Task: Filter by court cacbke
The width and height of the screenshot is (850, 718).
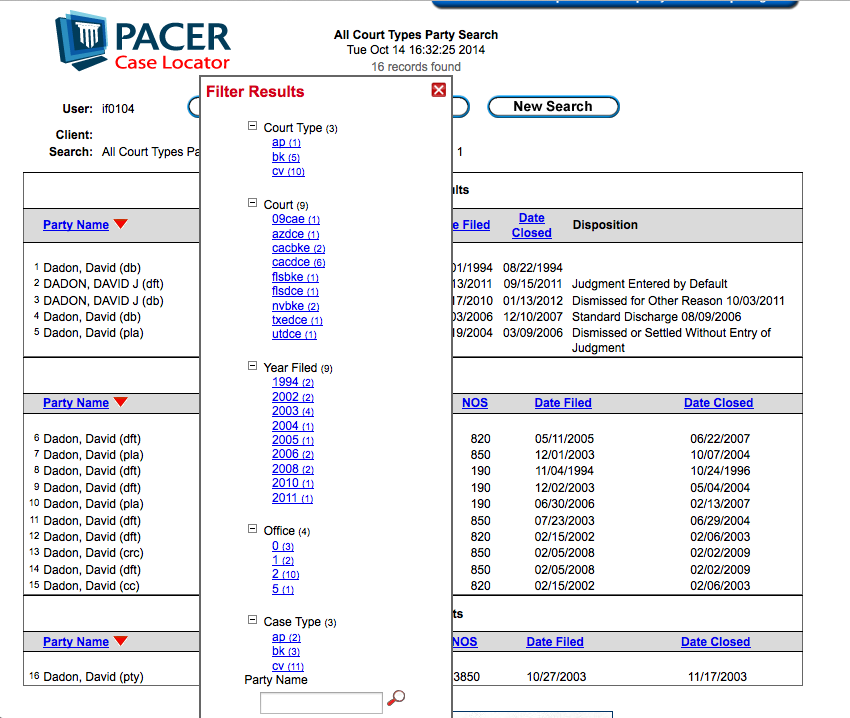Action: pos(299,248)
